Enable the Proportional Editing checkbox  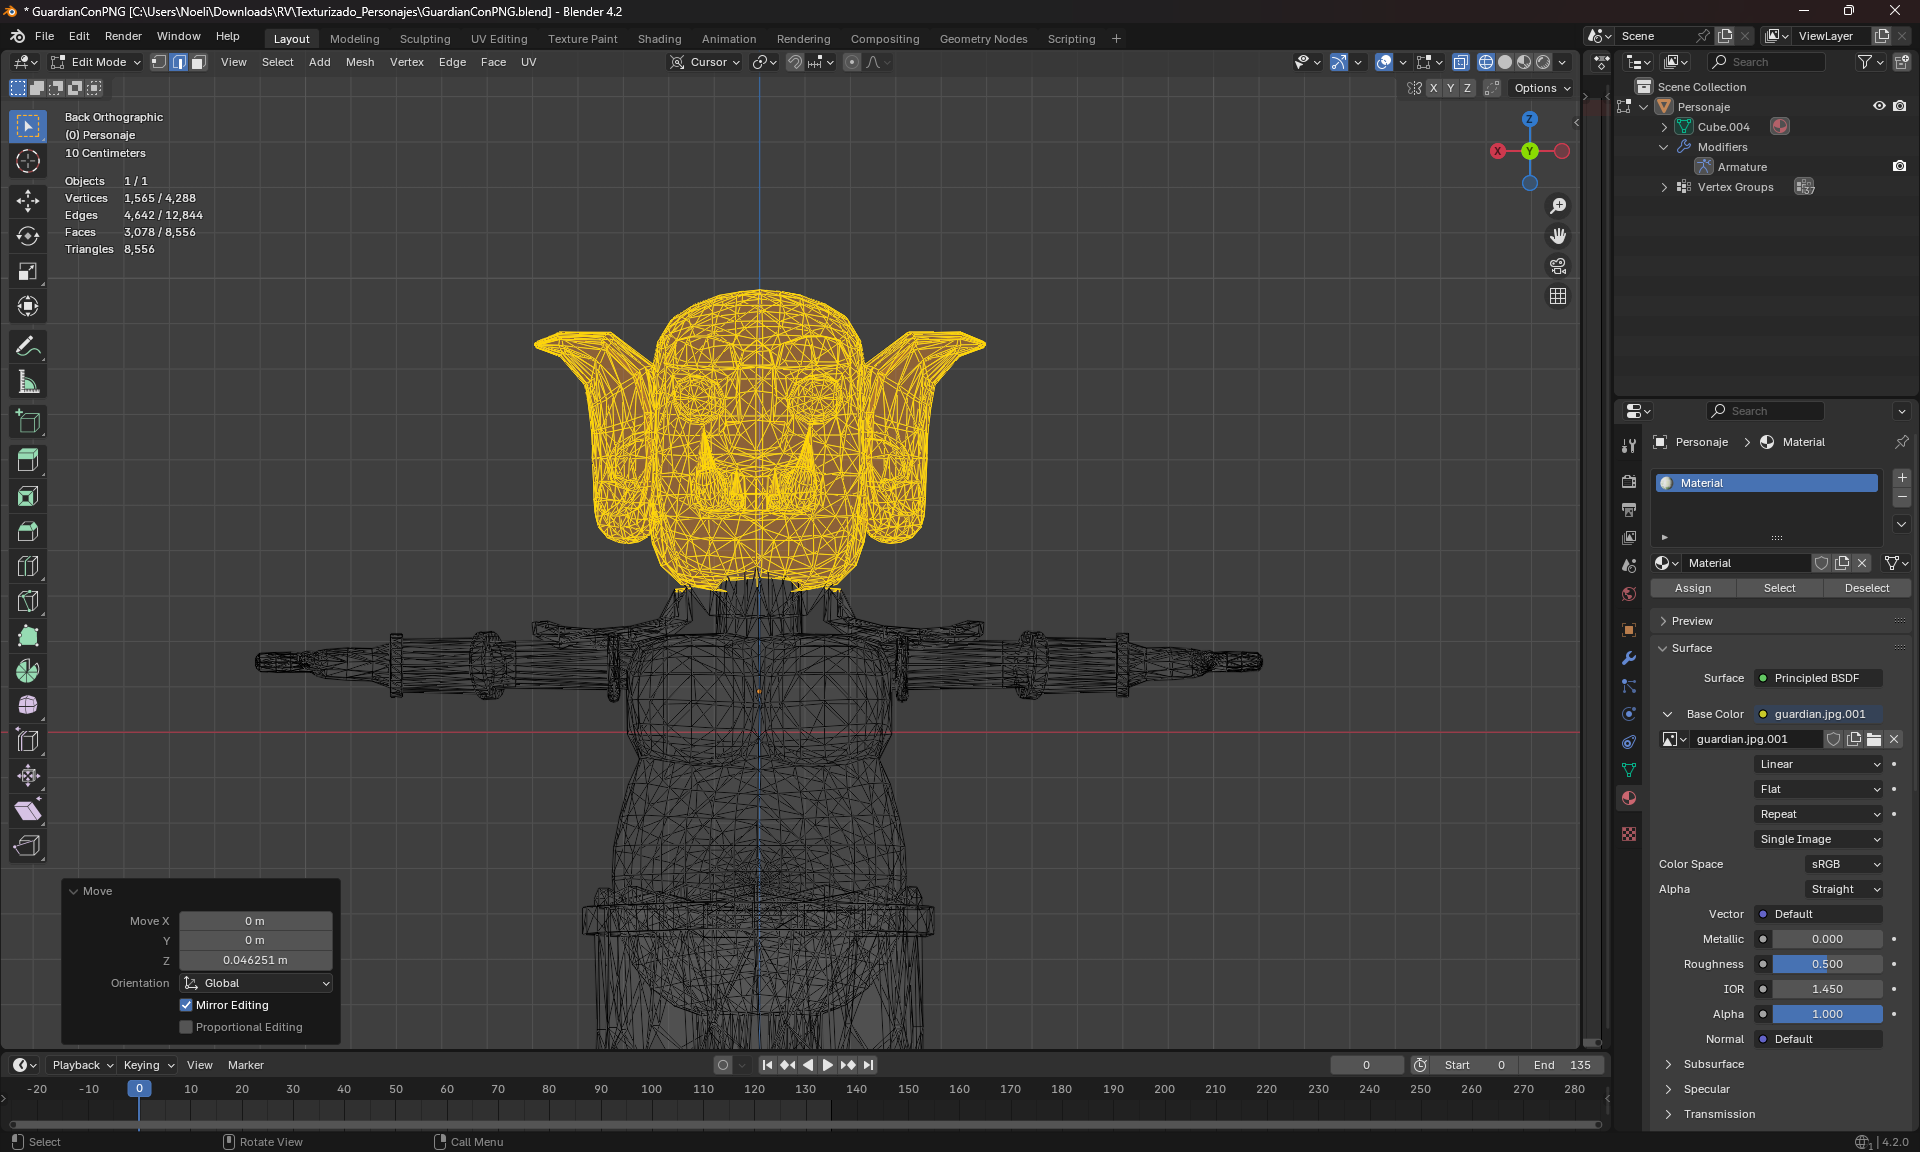click(186, 1027)
